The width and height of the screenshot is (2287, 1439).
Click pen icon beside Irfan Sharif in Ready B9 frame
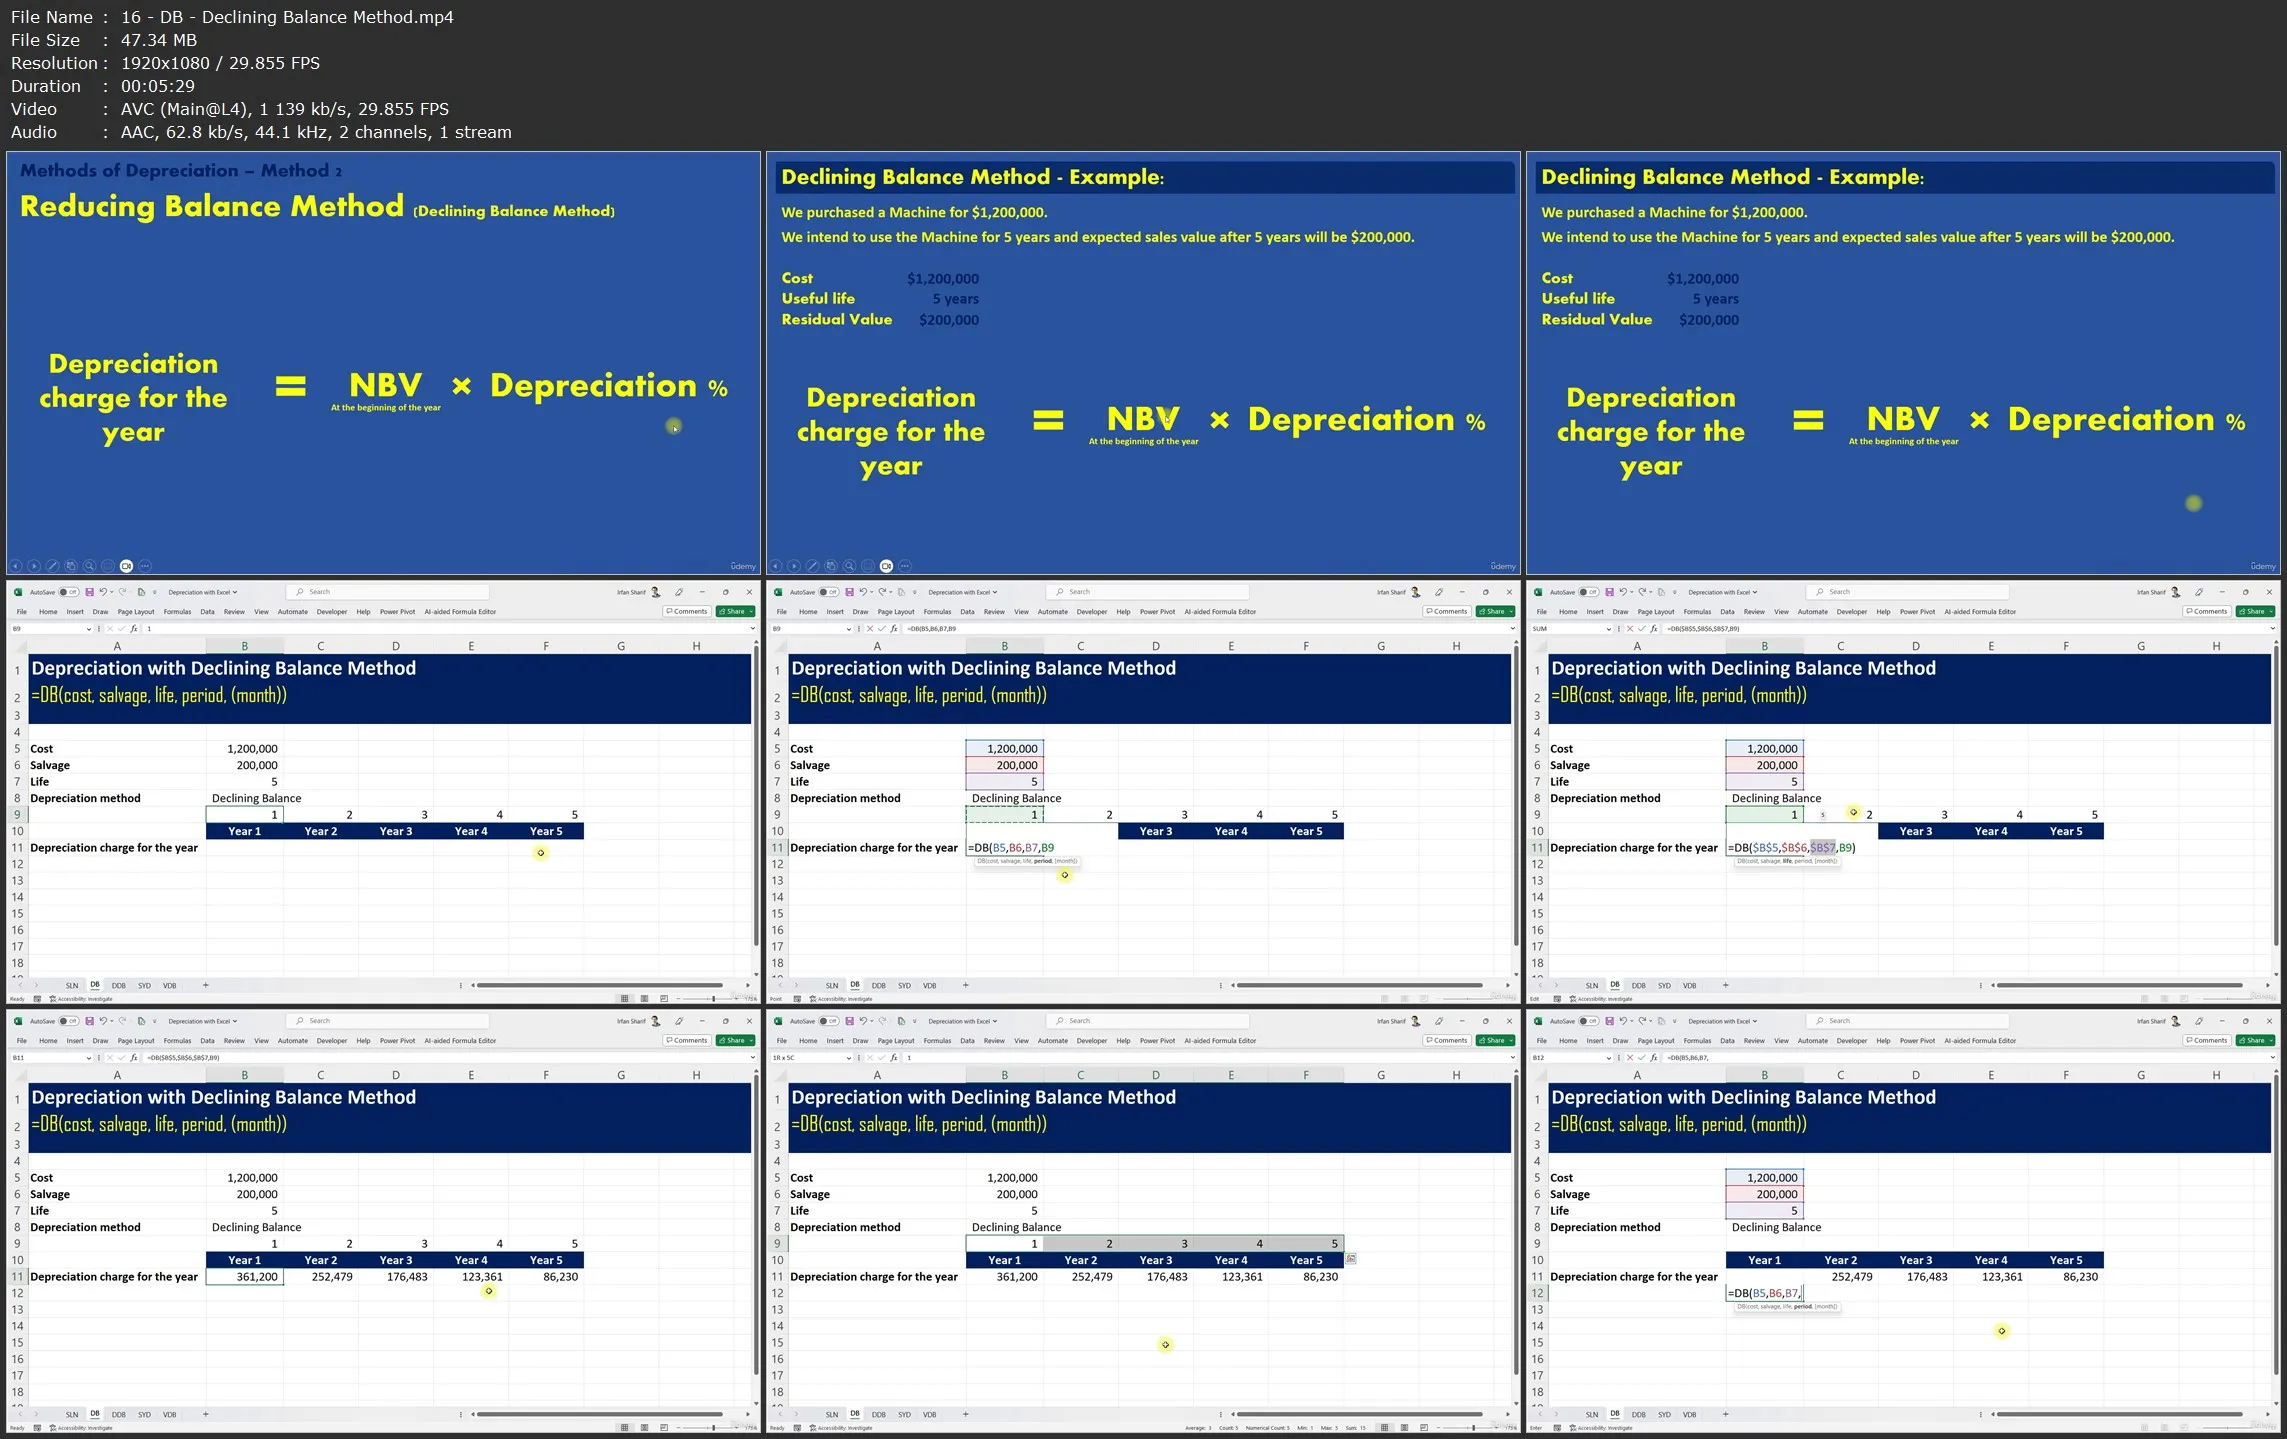pyautogui.click(x=679, y=592)
